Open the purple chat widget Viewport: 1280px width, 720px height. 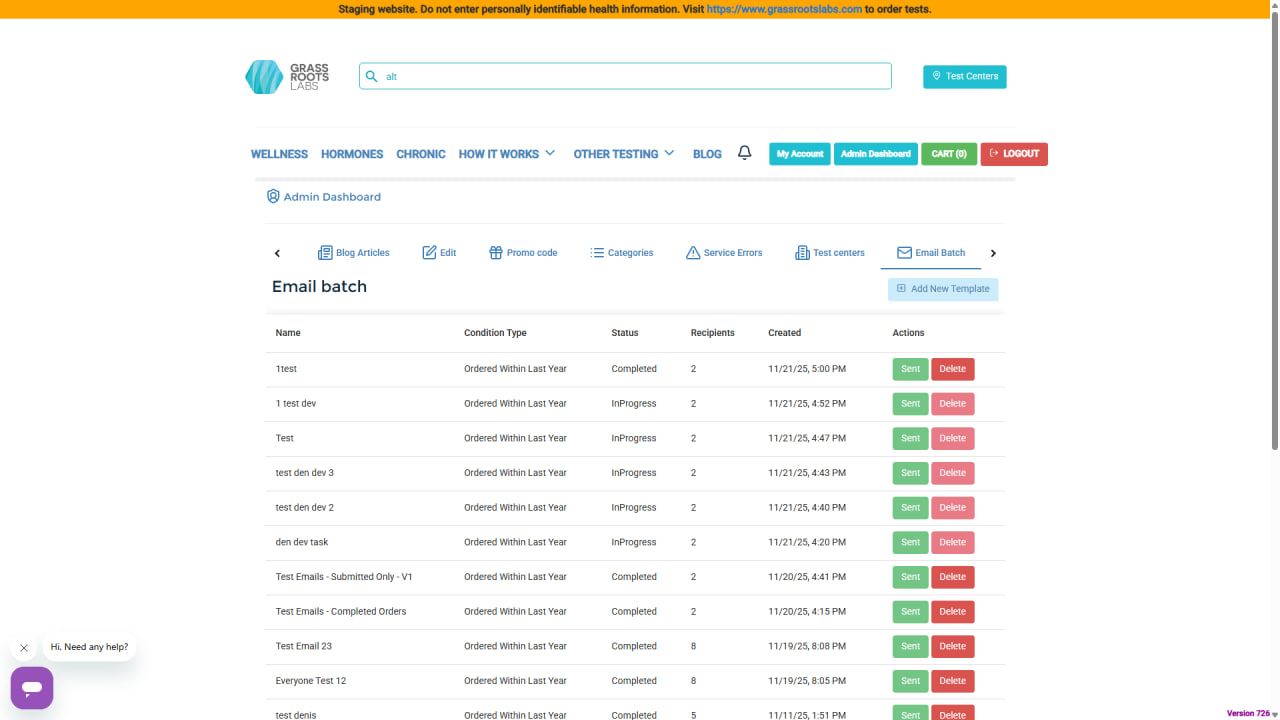[x=32, y=688]
